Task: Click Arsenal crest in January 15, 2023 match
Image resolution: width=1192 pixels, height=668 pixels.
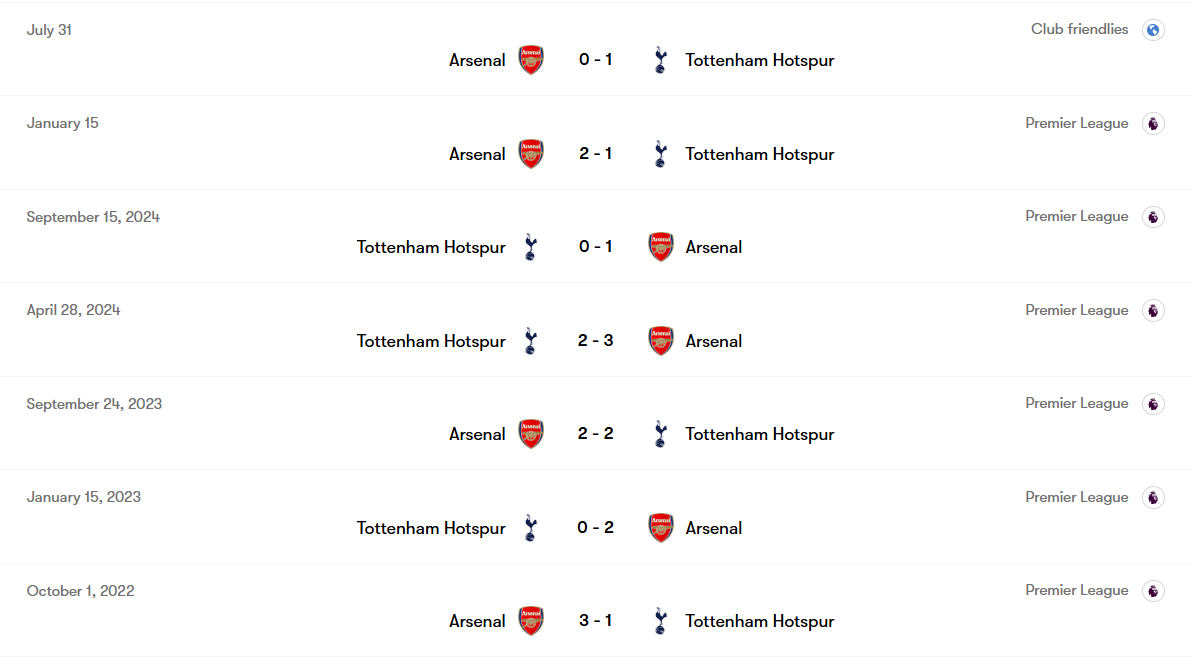Action: [661, 528]
